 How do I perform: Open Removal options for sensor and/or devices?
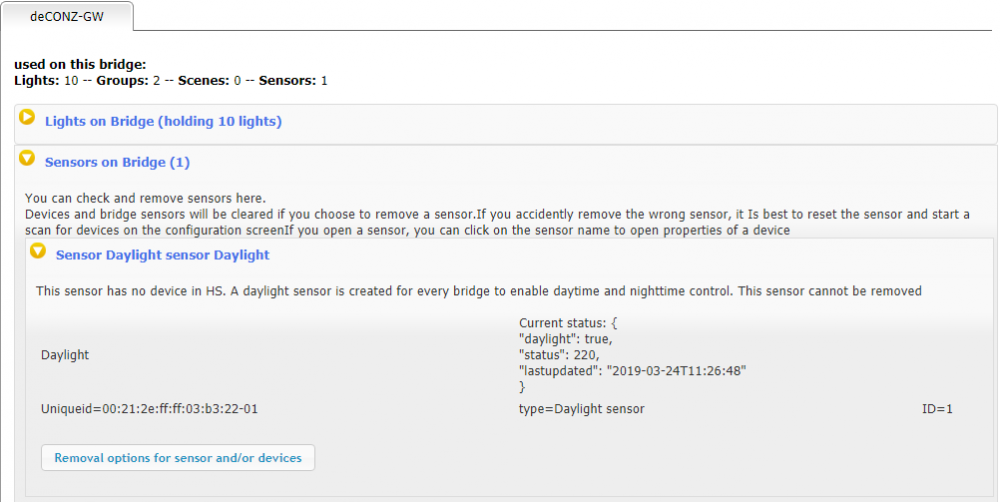178,458
